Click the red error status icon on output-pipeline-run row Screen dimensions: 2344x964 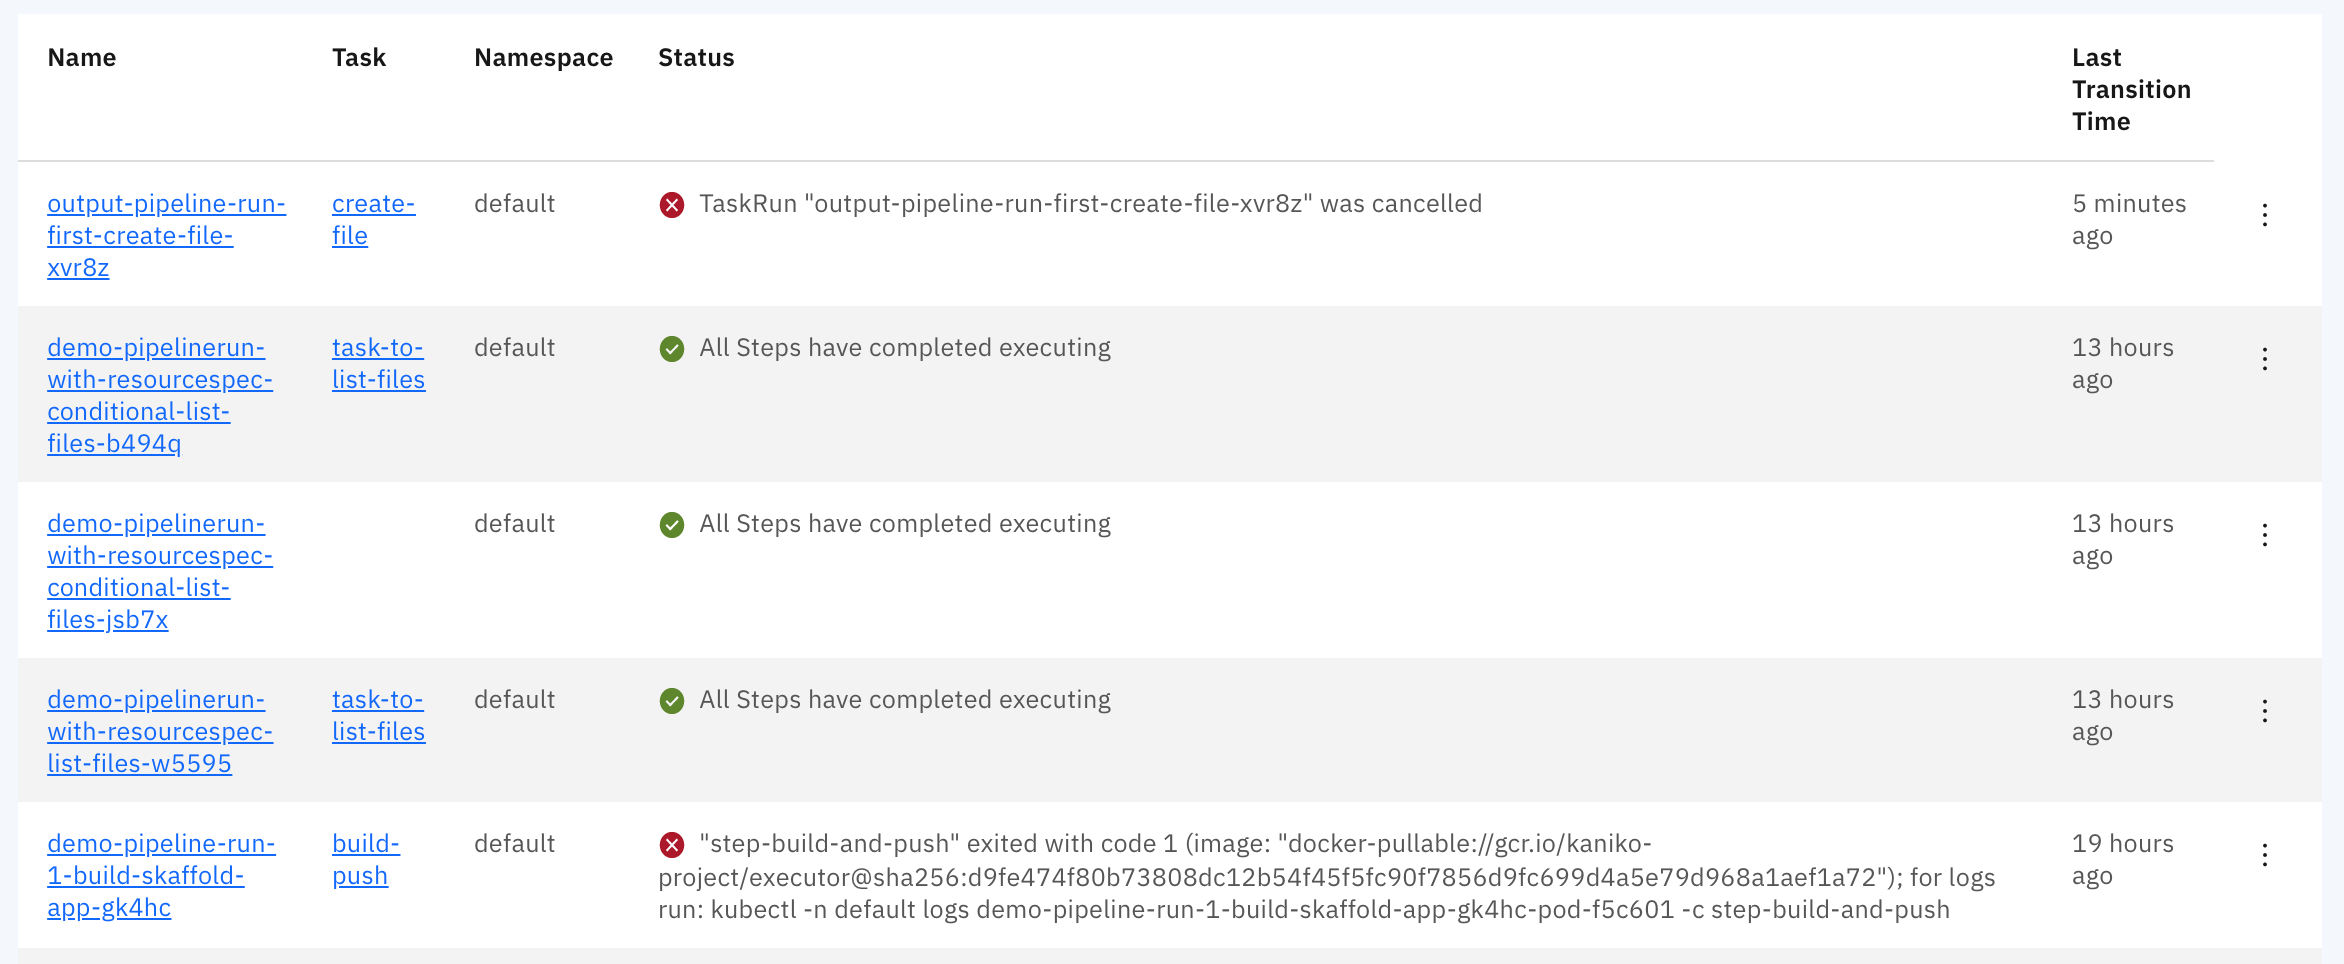point(671,205)
